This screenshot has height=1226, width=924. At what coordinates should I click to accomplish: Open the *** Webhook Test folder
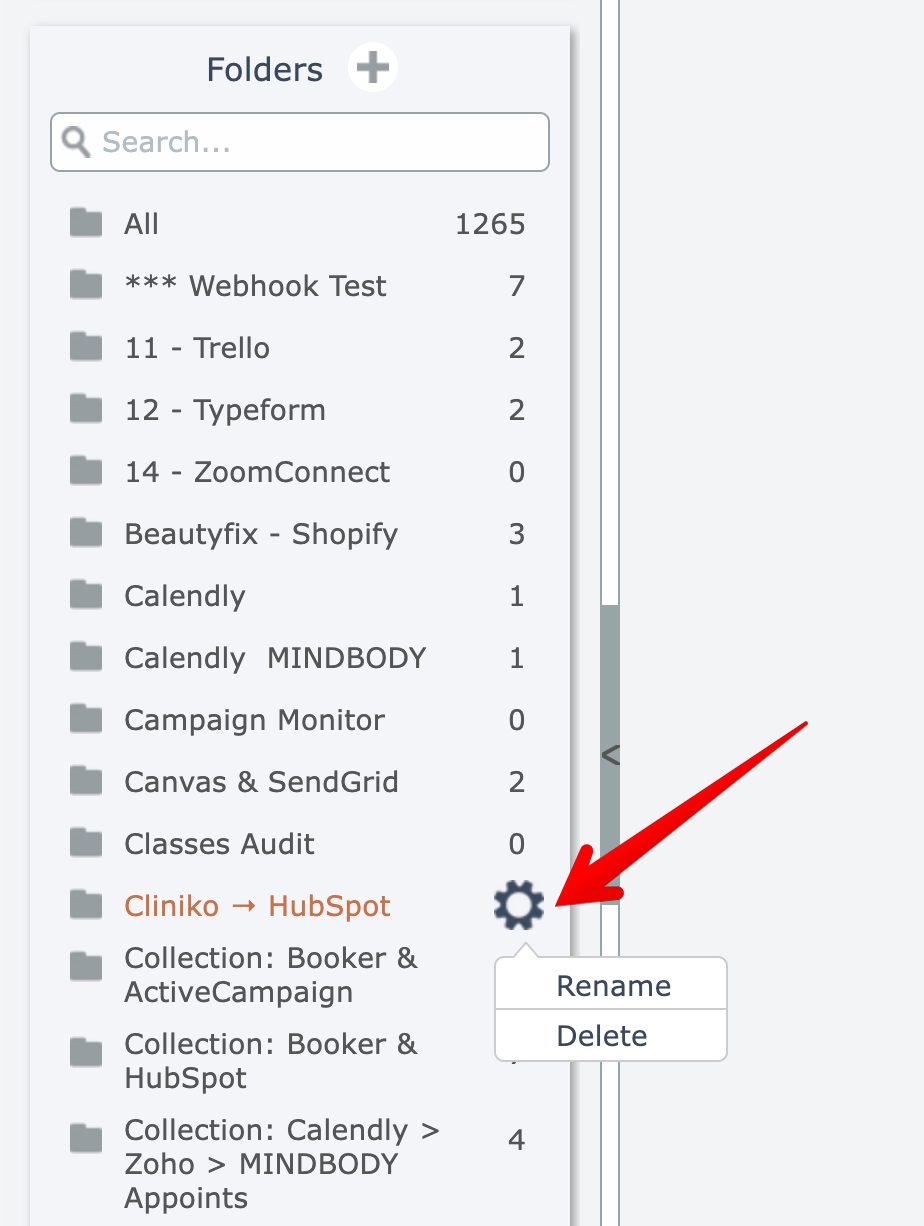(x=255, y=286)
